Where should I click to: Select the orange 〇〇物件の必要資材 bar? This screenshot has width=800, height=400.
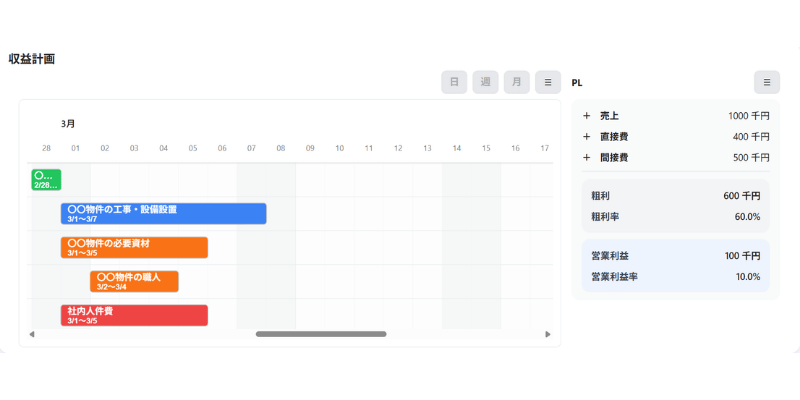(x=134, y=248)
